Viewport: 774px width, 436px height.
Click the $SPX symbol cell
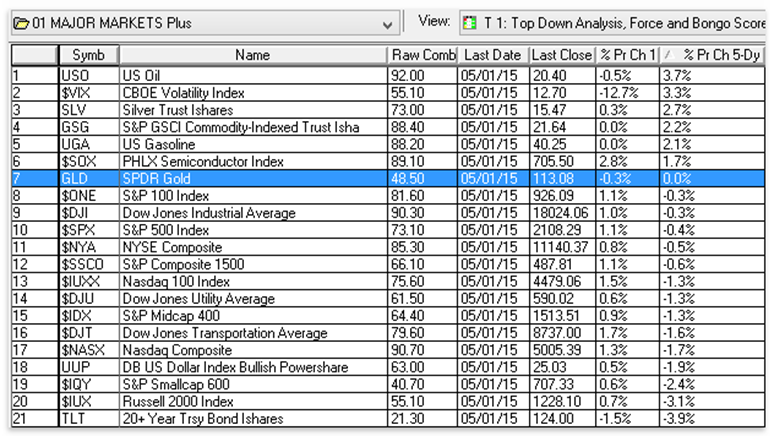[89, 230]
